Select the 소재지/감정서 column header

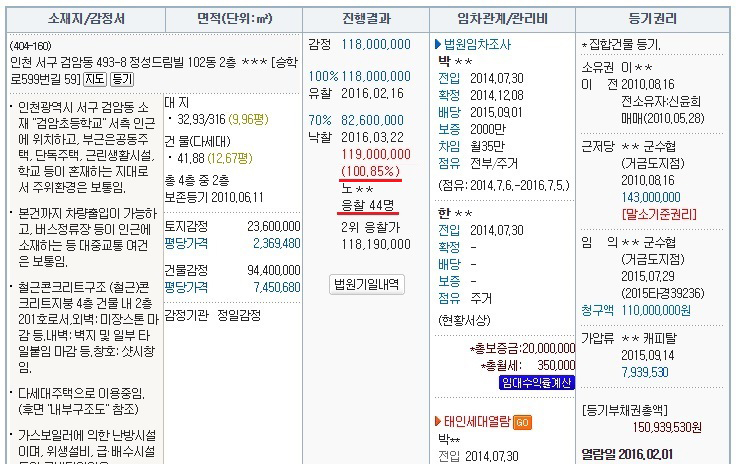point(86,19)
